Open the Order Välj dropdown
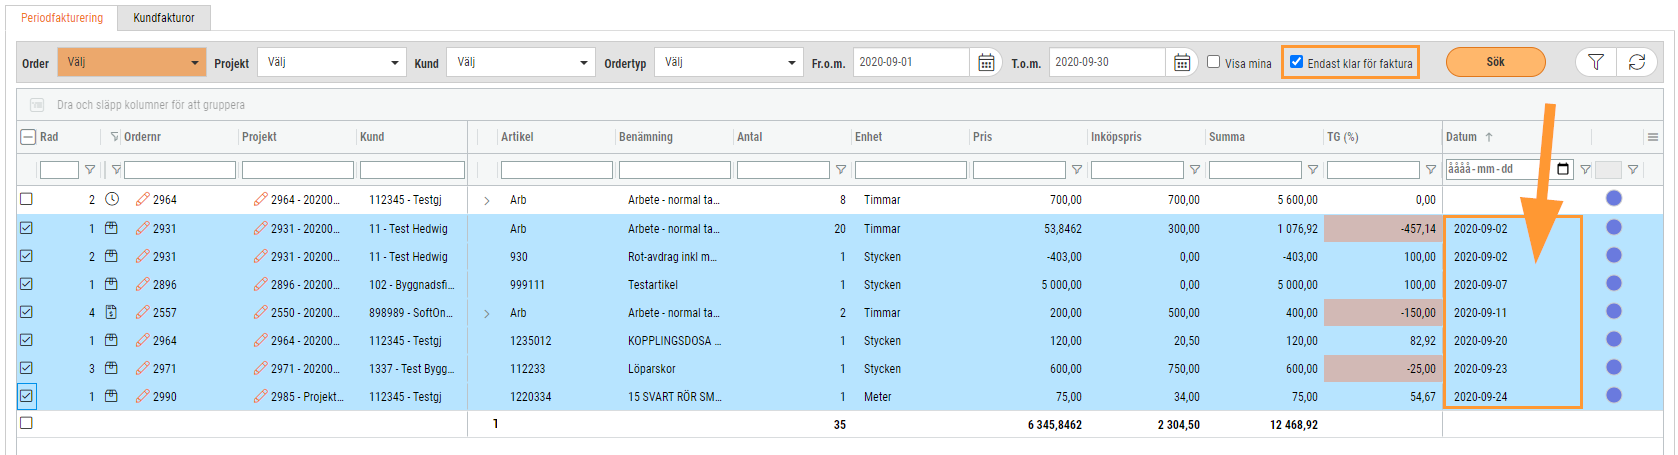 tap(132, 62)
